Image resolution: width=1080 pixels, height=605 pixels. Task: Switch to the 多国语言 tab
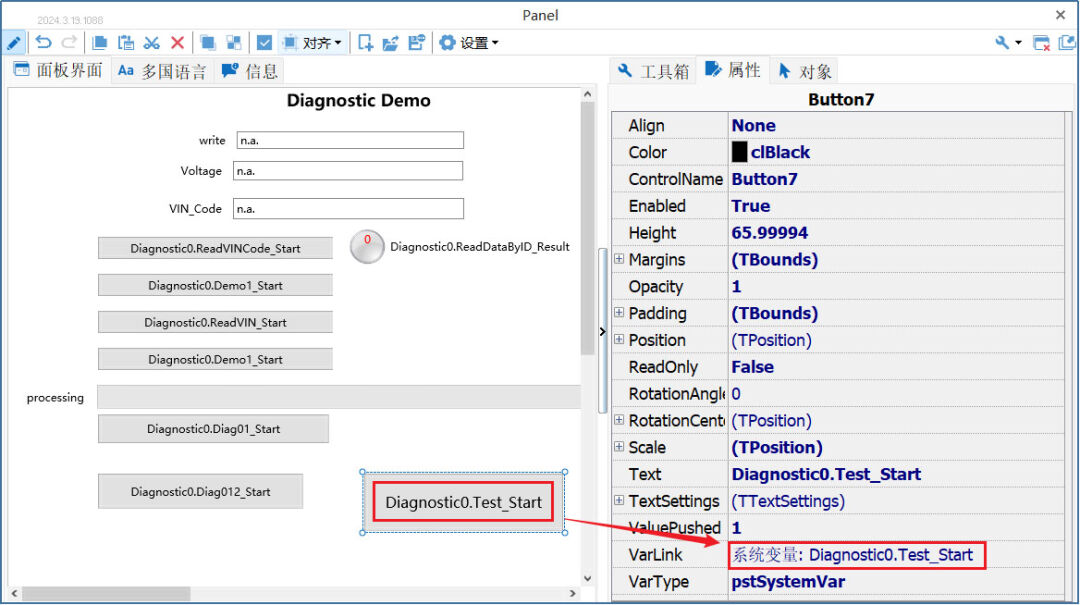click(162, 71)
